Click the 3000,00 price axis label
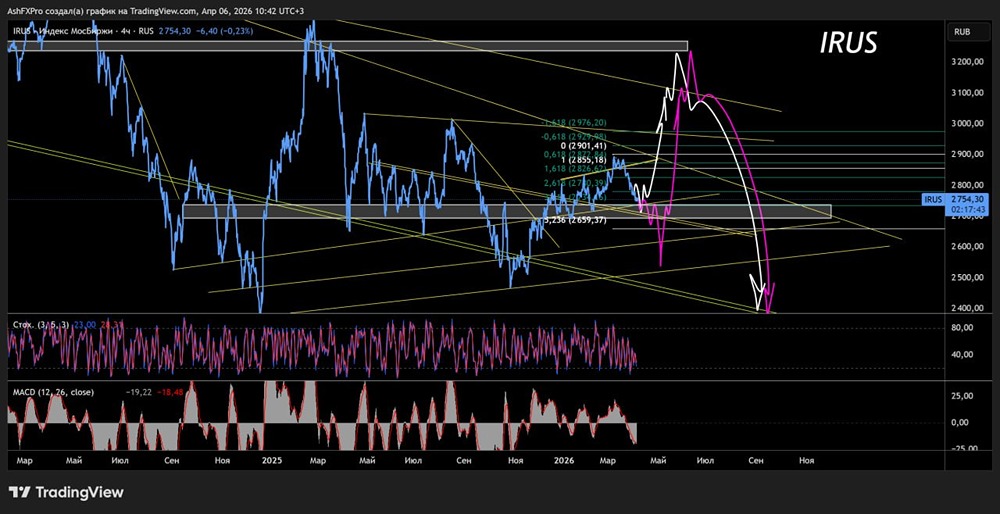 click(x=968, y=124)
